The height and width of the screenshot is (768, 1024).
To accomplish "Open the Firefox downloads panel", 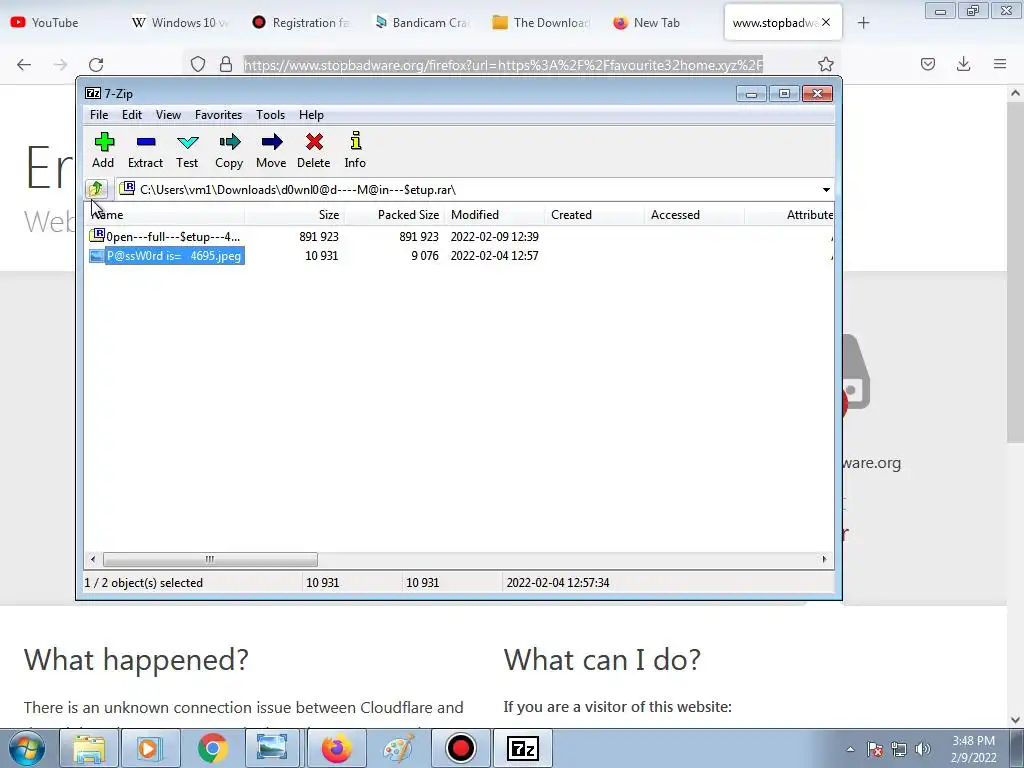I will pos(963,64).
